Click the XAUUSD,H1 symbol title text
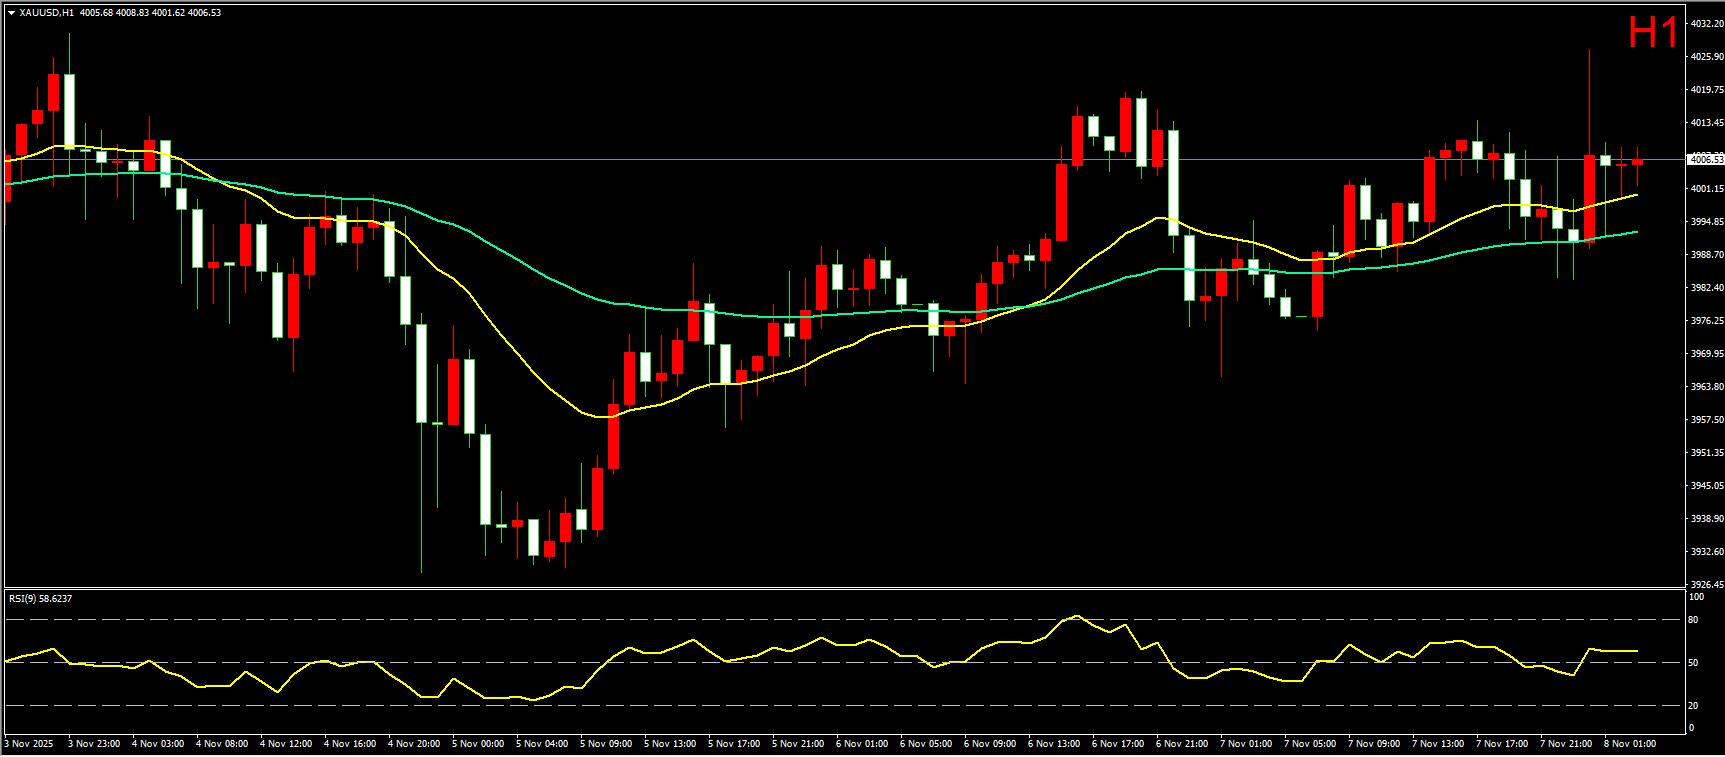This screenshot has height=757, width=1725. click(x=46, y=13)
